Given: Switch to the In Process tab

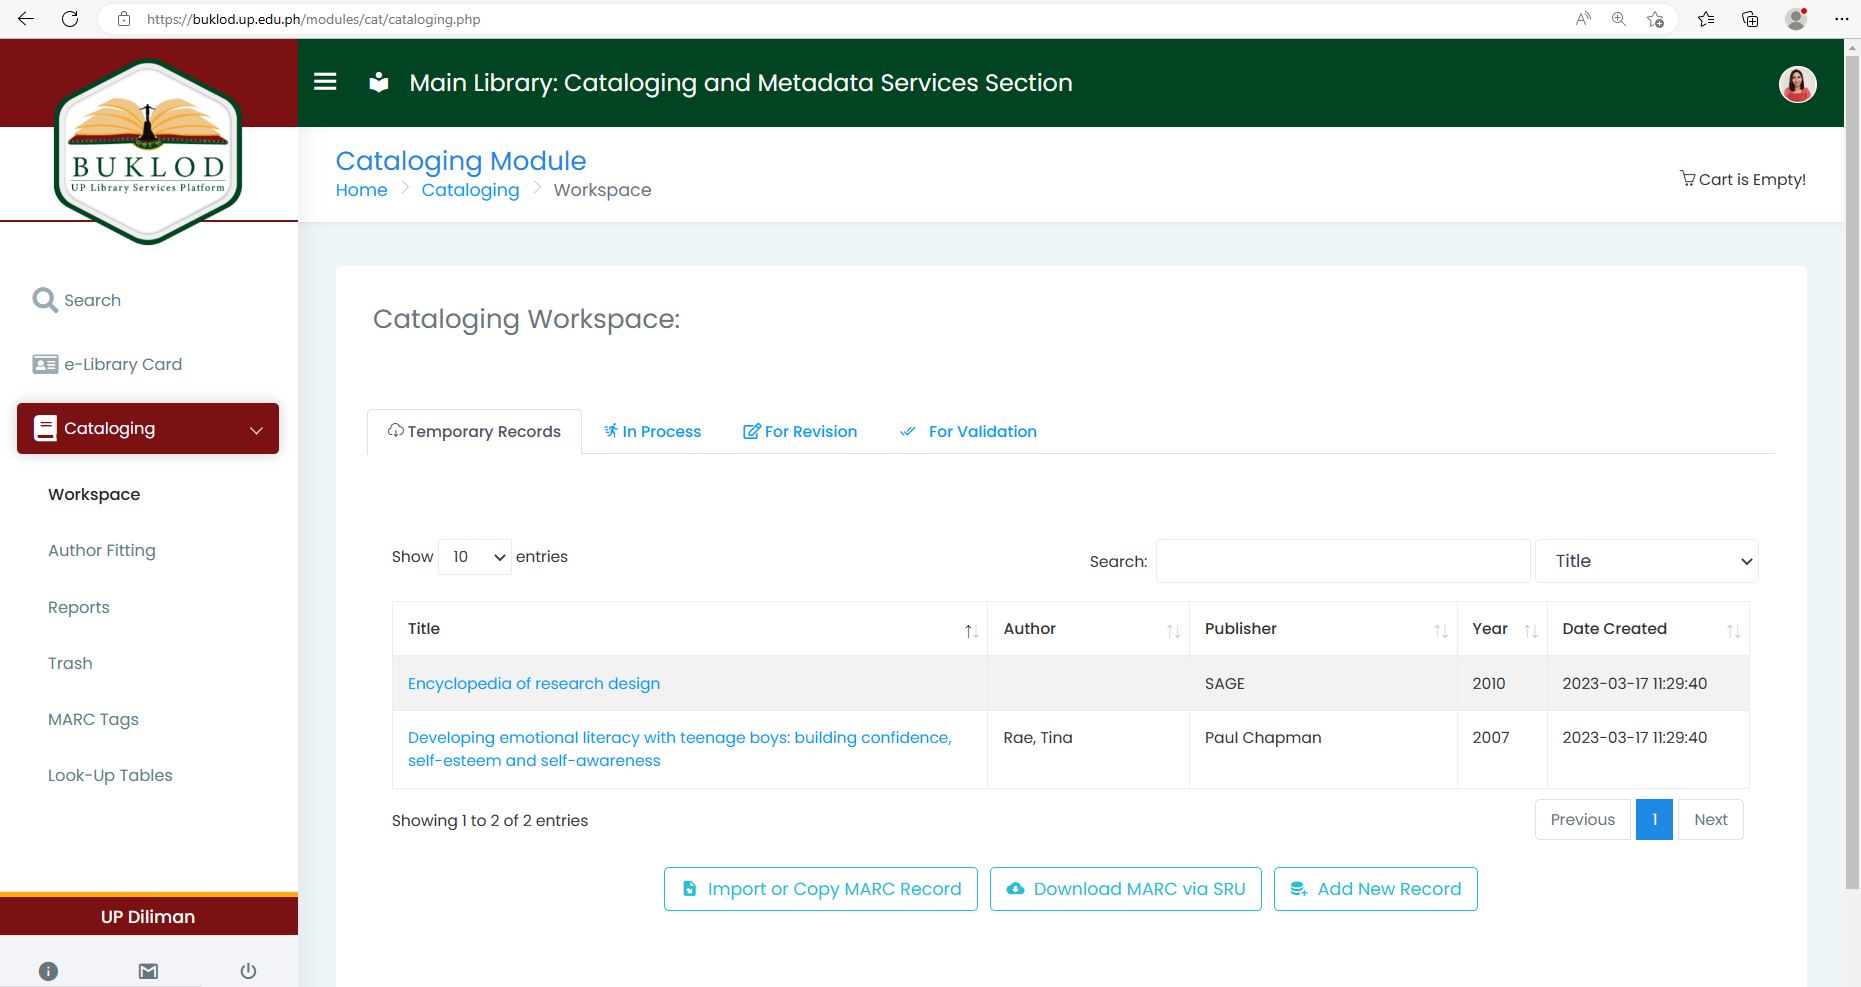Looking at the screenshot, I should [652, 431].
